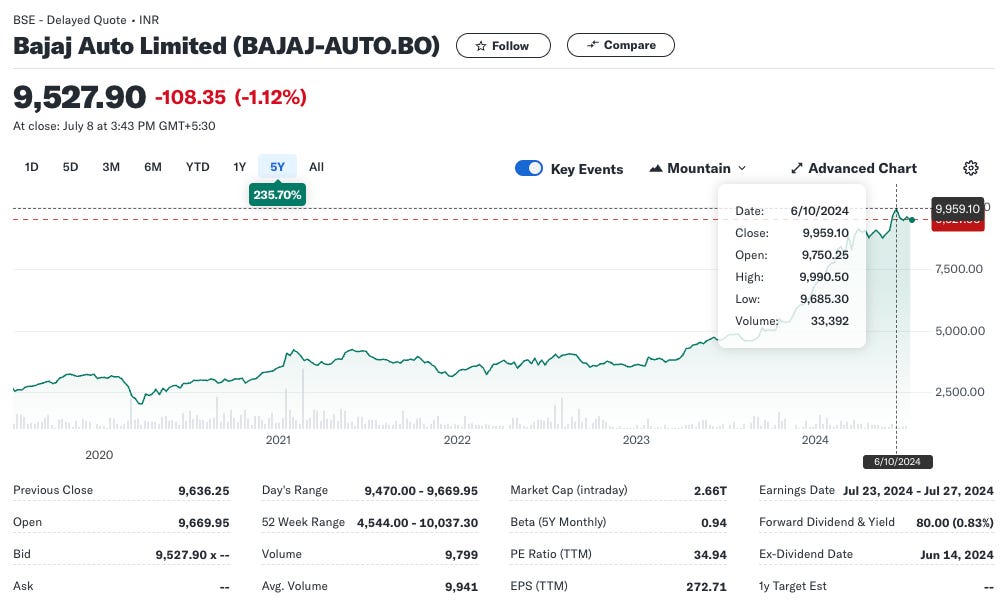The height and width of the screenshot is (608, 1008).
Task: Click the Advanced Chart expand icon
Action: (796, 168)
